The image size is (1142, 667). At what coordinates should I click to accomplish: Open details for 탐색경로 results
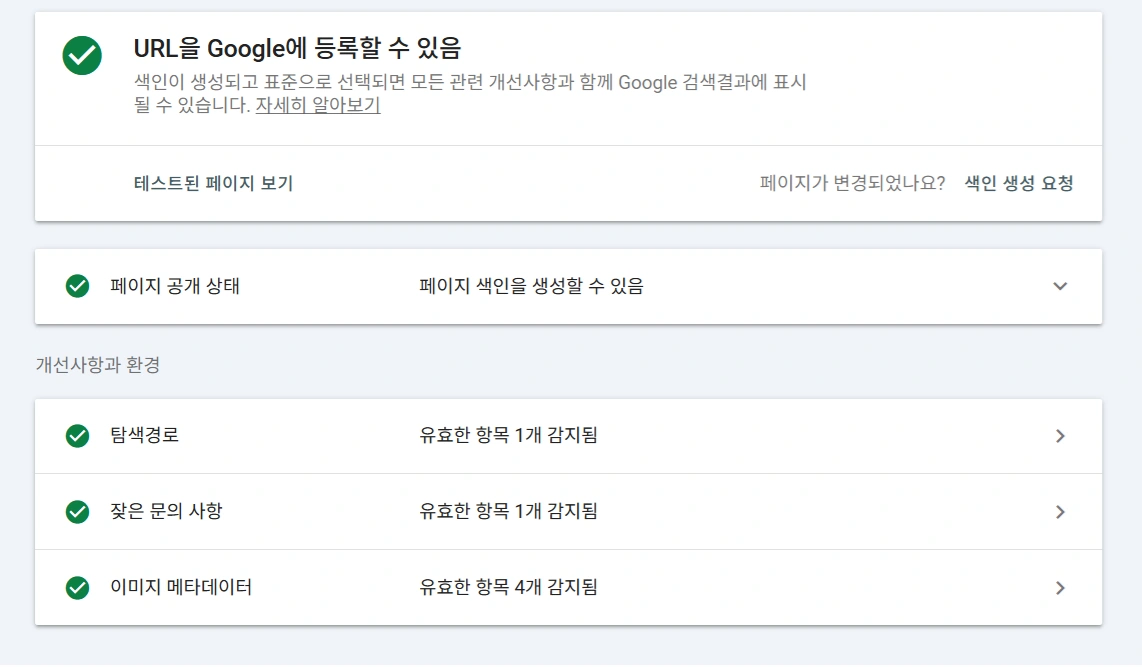(1060, 435)
